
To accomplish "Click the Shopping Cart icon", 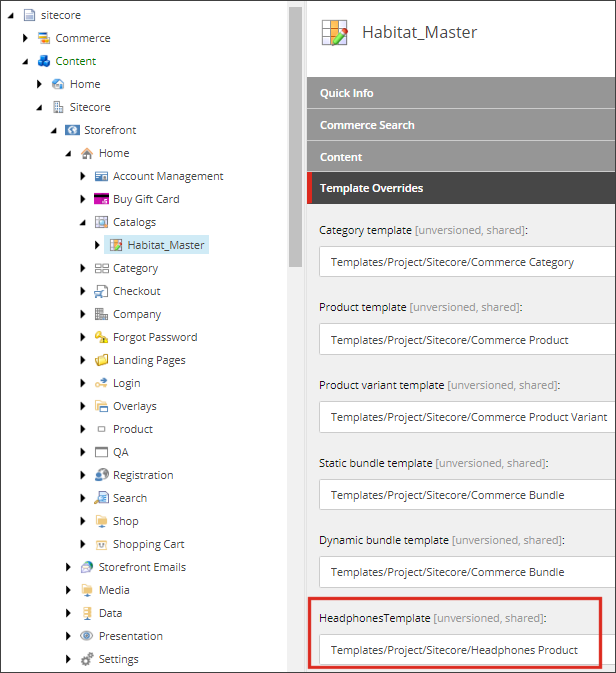I will [101, 544].
